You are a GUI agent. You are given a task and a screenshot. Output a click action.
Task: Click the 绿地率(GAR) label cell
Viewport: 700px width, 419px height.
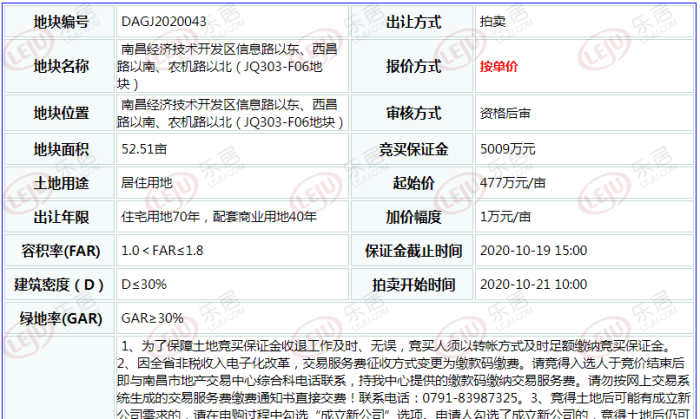(x=60, y=319)
